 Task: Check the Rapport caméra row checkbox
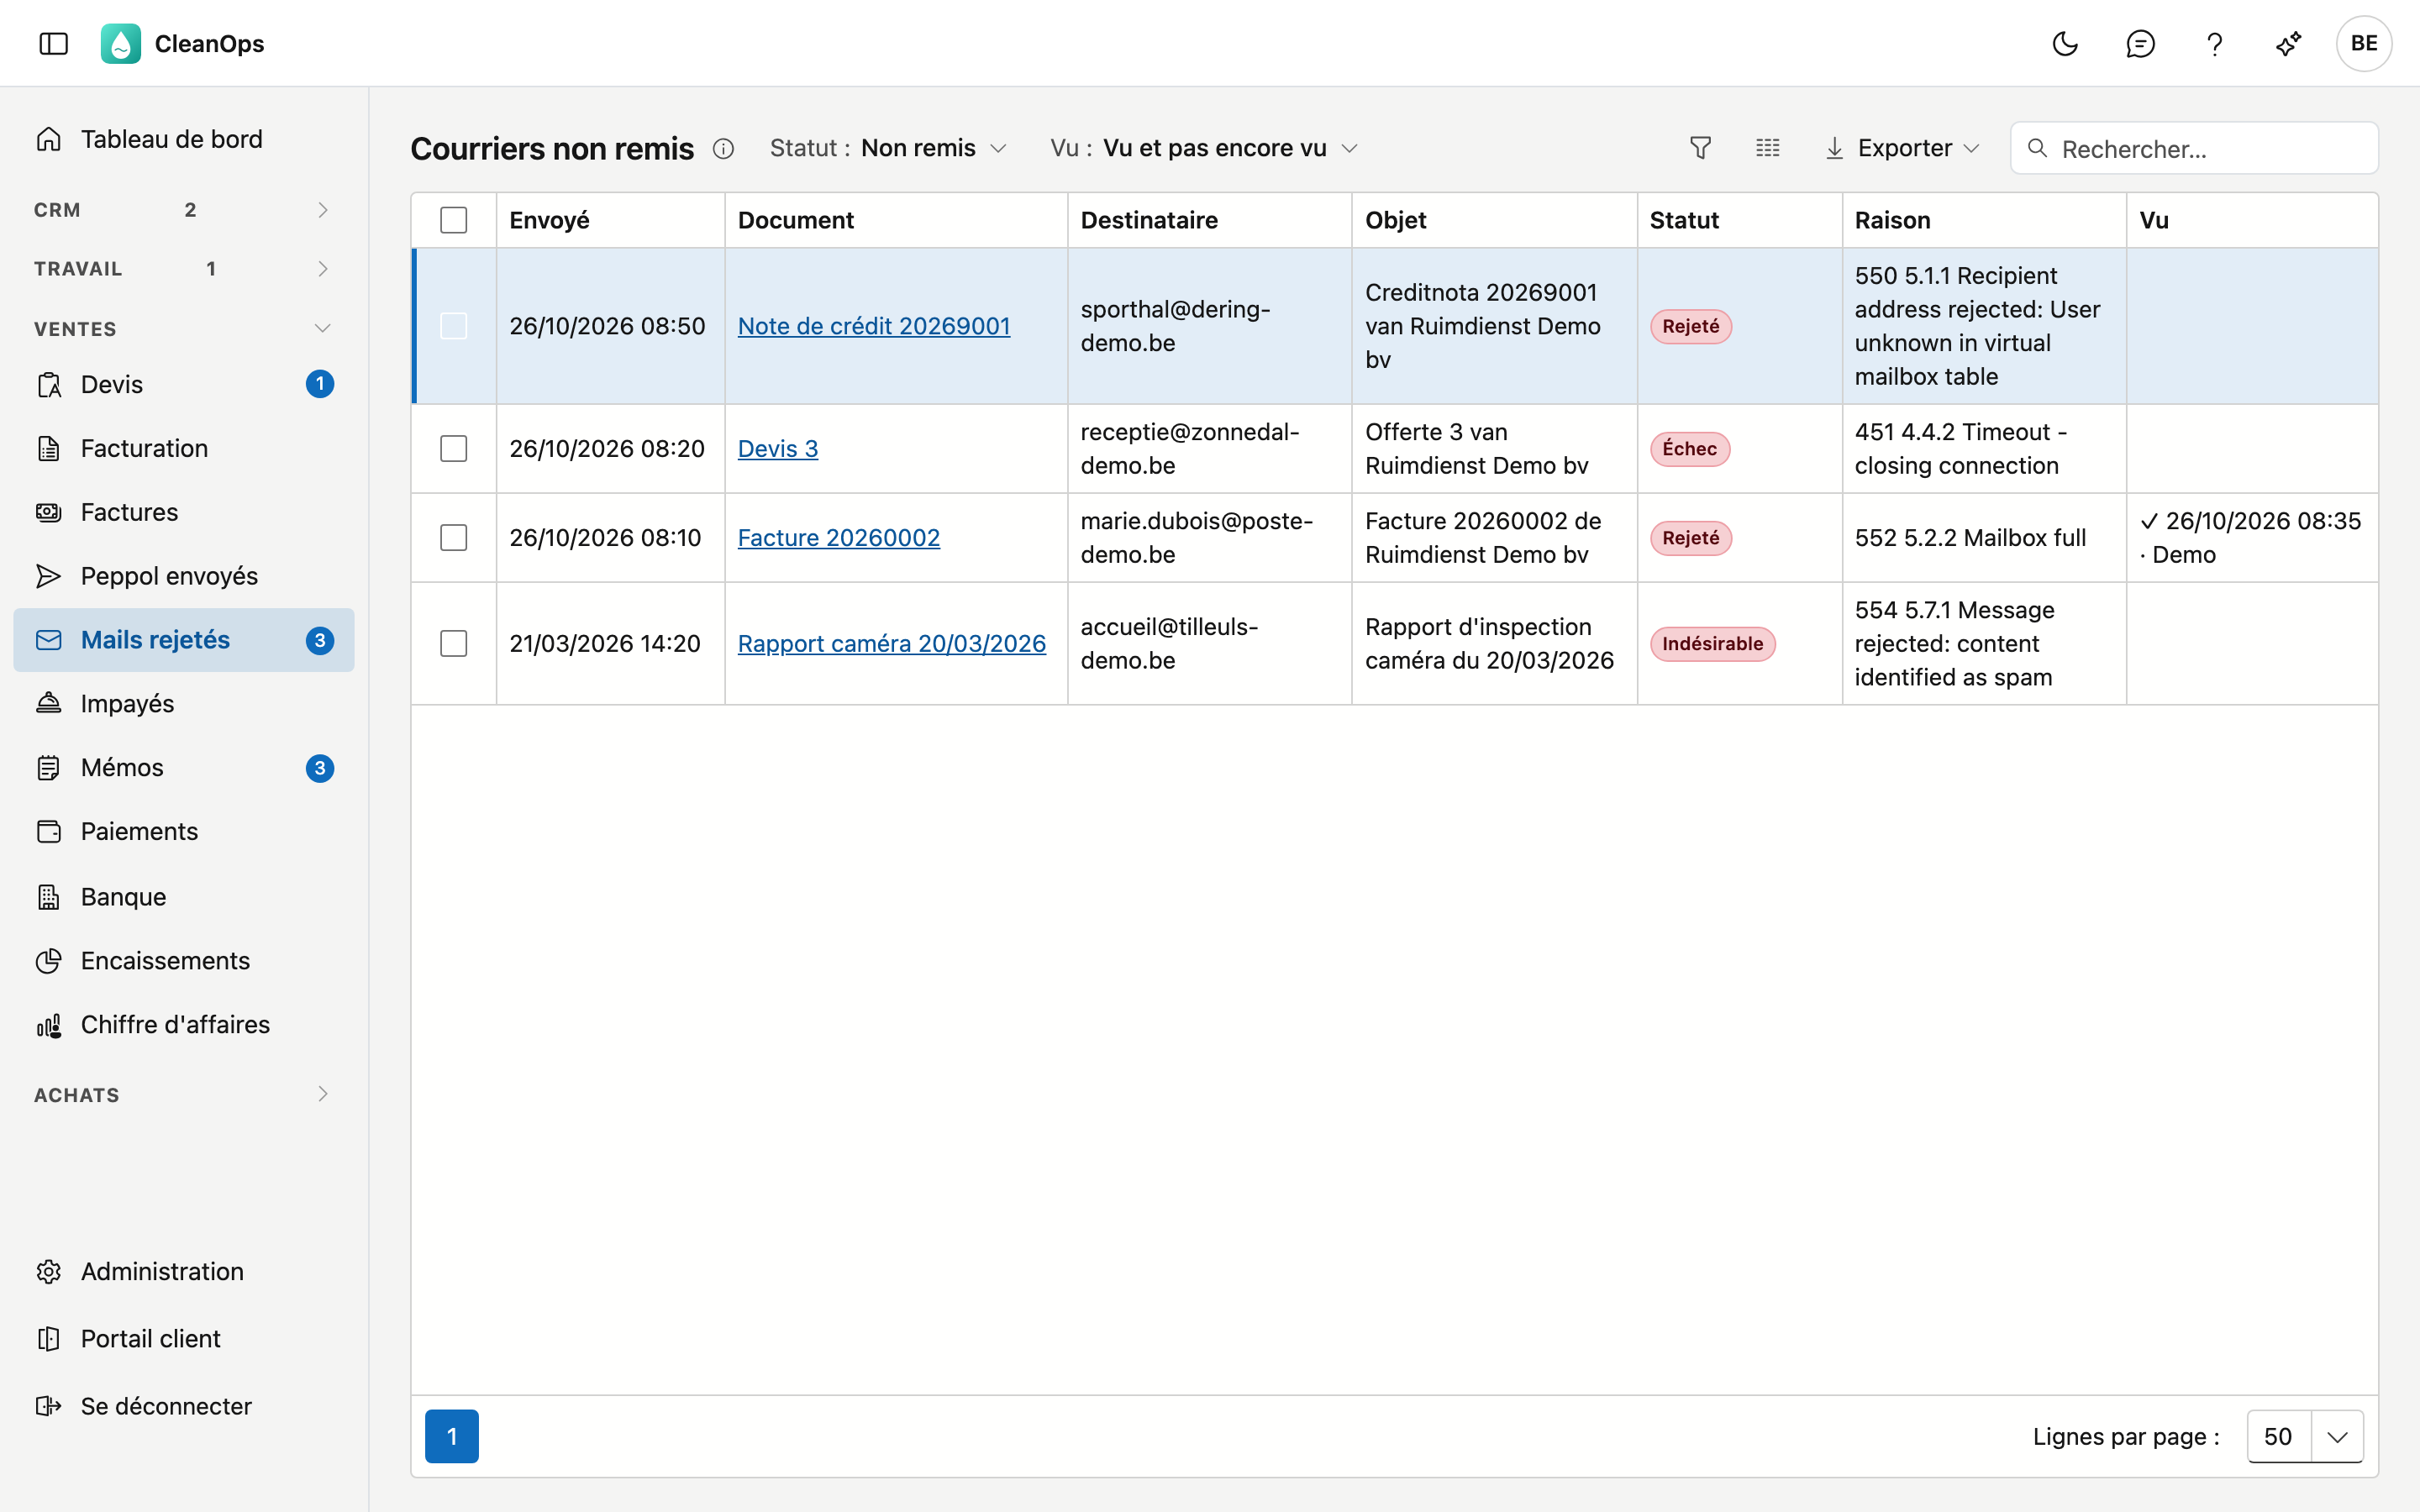pos(454,643)
